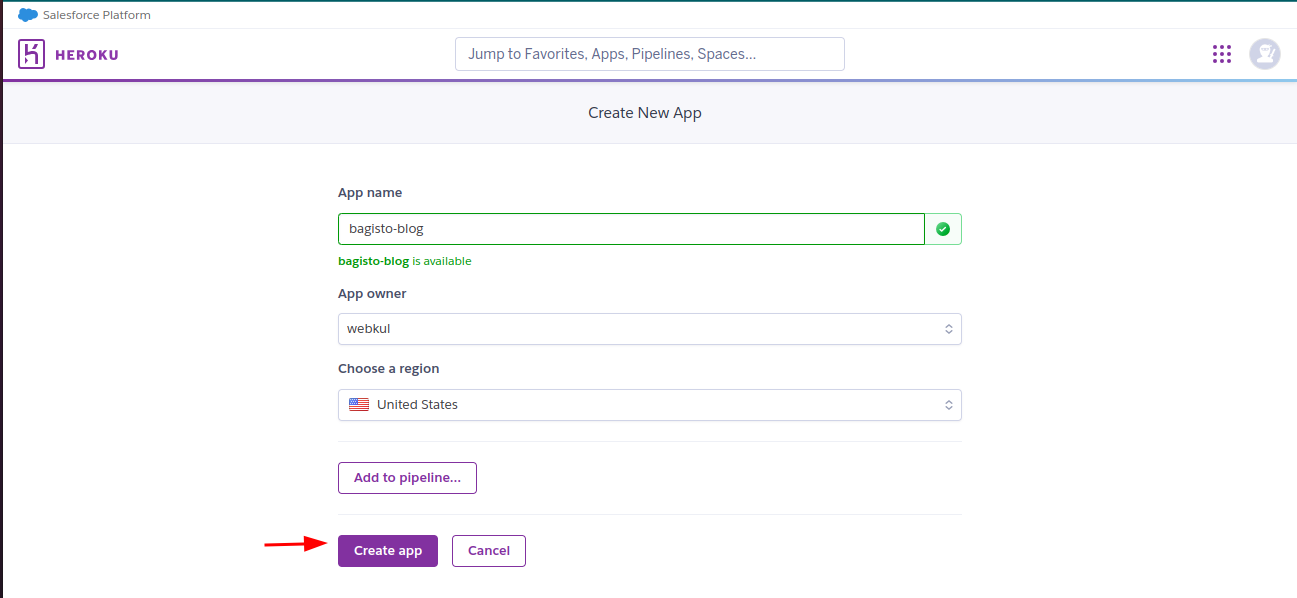Image resolution: width=1297 pixels, height=598 pixels.
Task: Click the green availability checkmark icon
Action: [943, 229]
